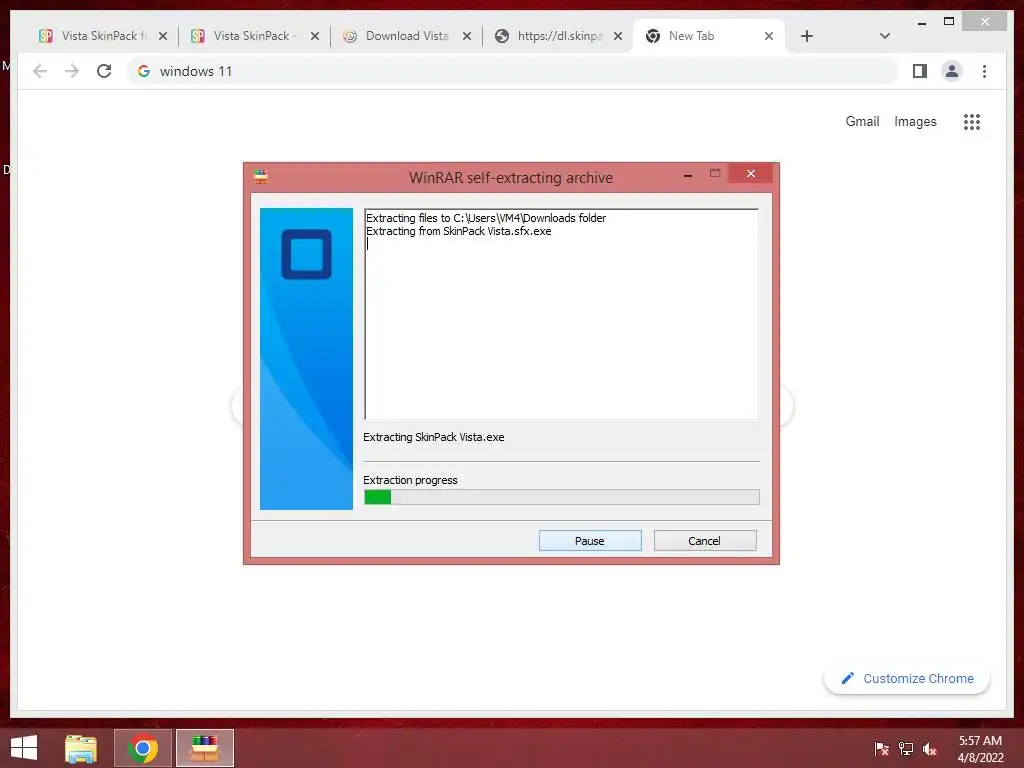
Task: Click the muted volume tray icon
Action: pyautogui.click(x=930, y=748)
